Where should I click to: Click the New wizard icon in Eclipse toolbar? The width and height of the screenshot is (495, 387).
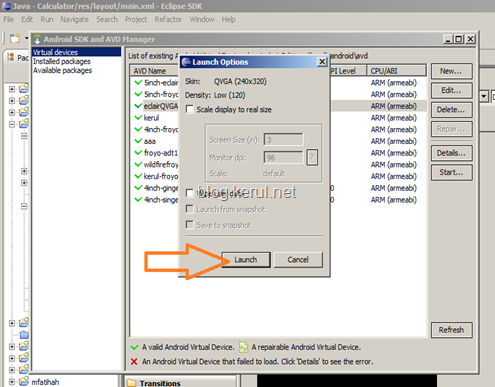click(15, 38)
